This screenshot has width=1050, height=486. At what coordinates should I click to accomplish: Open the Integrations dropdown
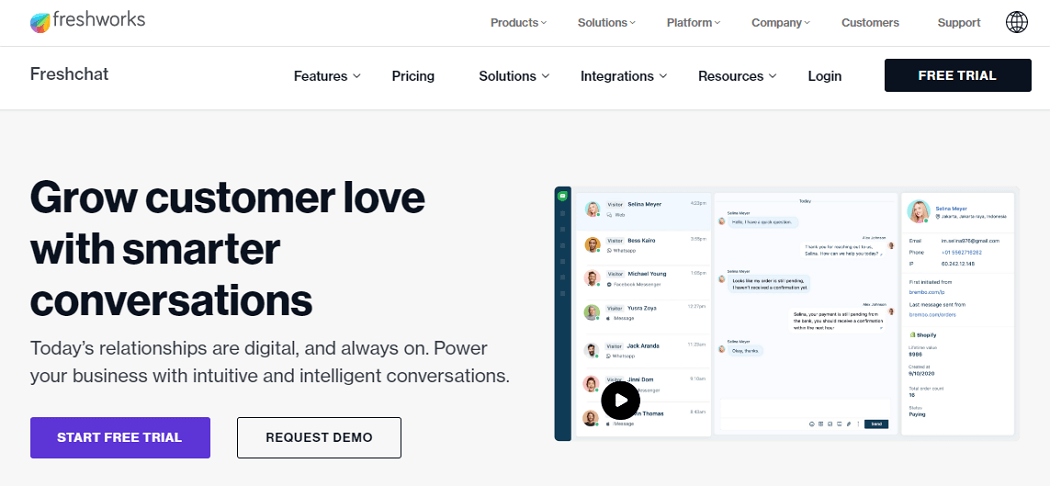(623, 76)
